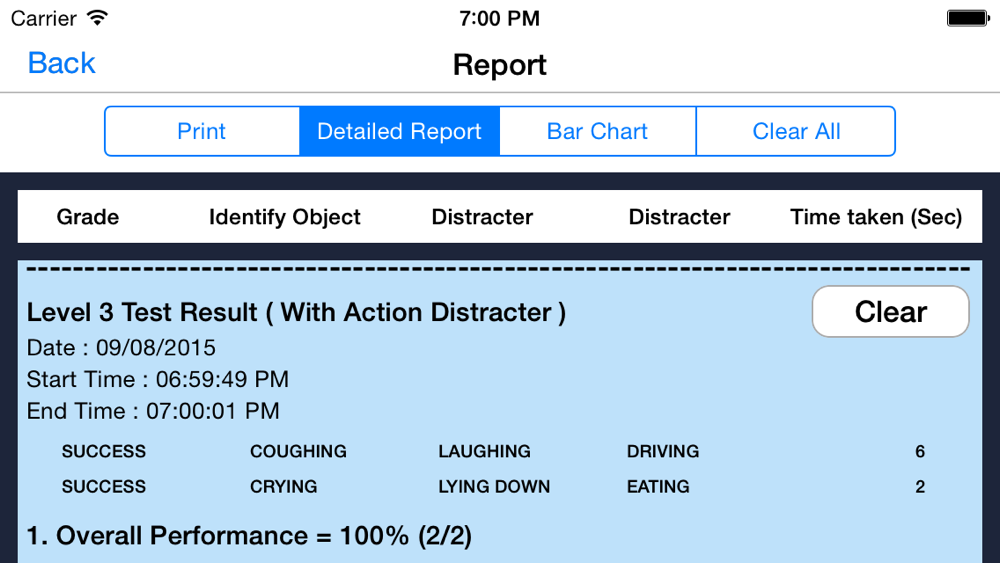Tap the first Distracter column header
Viewport: 1000px width, 563px height.
point(482,217)
